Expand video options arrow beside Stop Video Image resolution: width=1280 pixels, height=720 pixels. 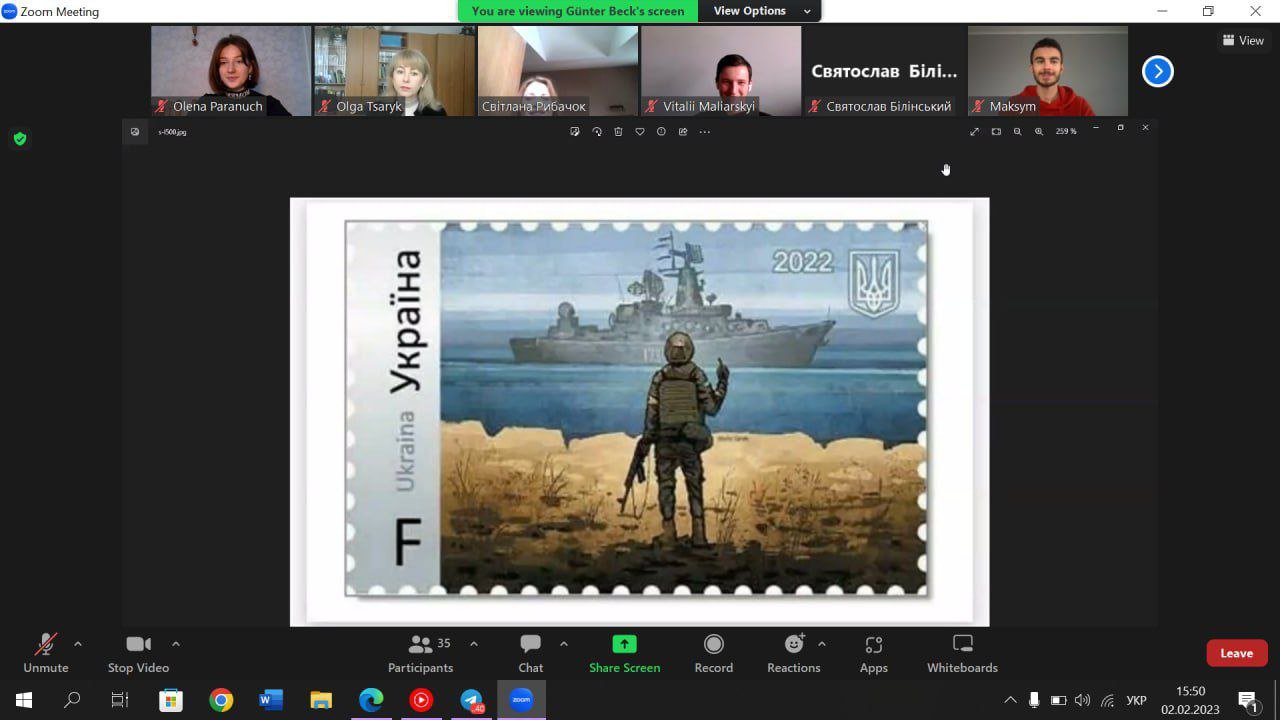pyautogui.click(x=176, y=644)
